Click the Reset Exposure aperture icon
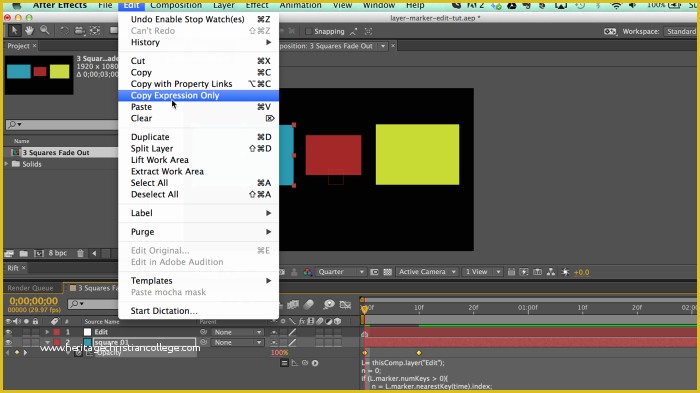The height and width of the screenshot is (393, 700). point(565,272)
